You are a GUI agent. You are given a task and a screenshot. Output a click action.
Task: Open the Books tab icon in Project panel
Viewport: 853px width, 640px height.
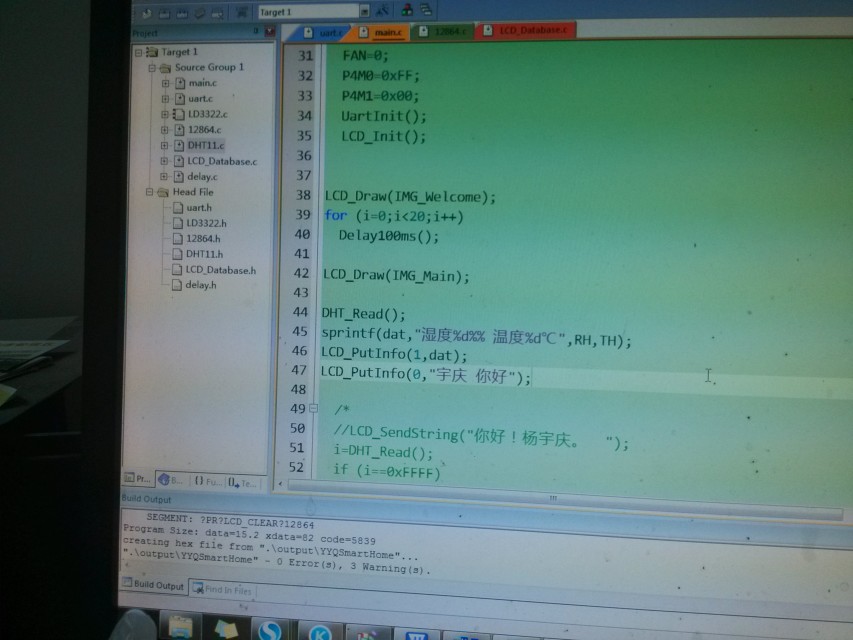[170, 481]
